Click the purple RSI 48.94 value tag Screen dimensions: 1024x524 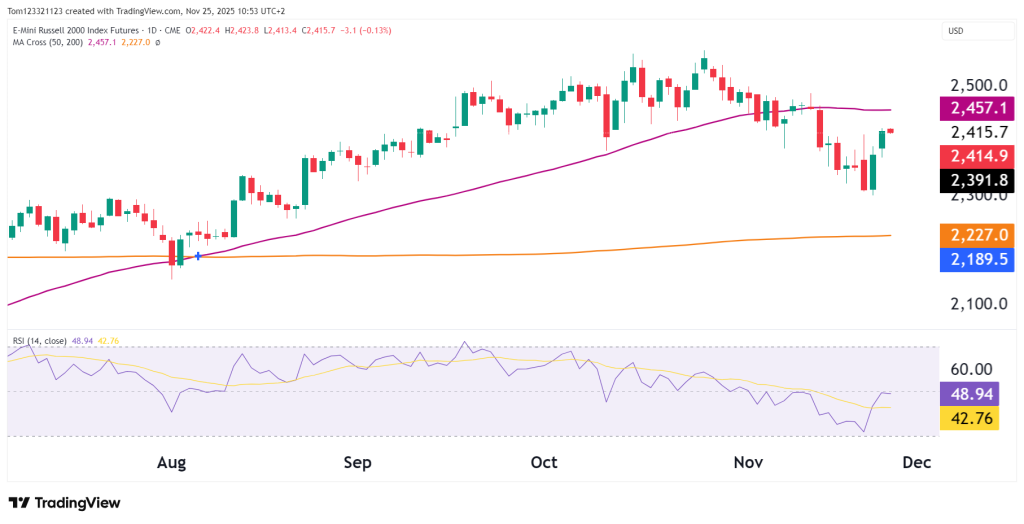(968, 393)
